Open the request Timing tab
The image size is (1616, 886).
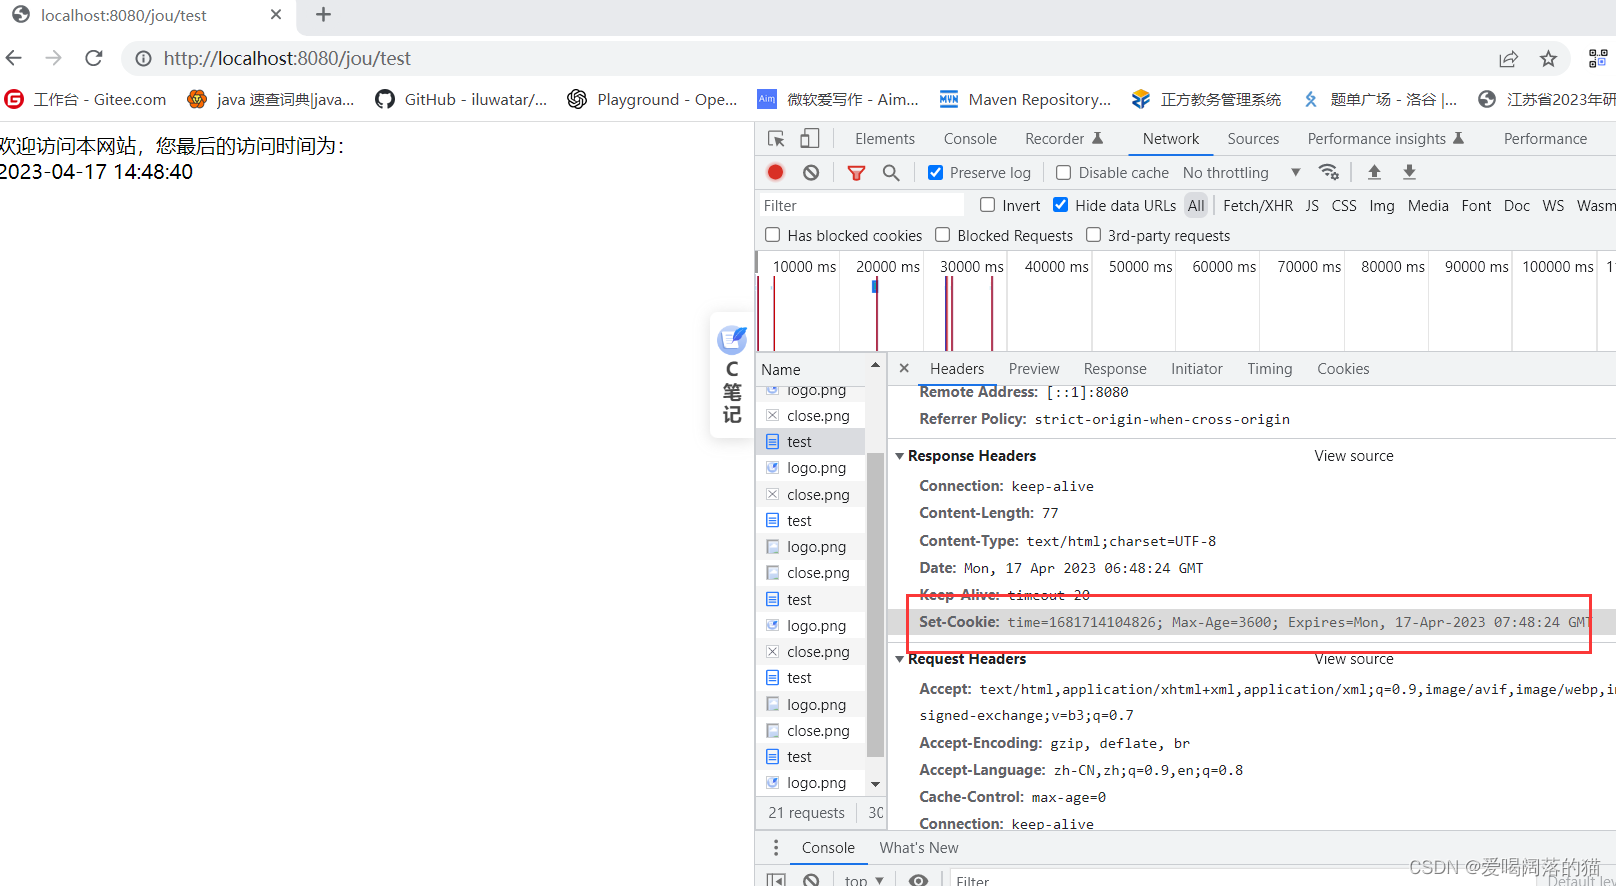pos(1269,369)
